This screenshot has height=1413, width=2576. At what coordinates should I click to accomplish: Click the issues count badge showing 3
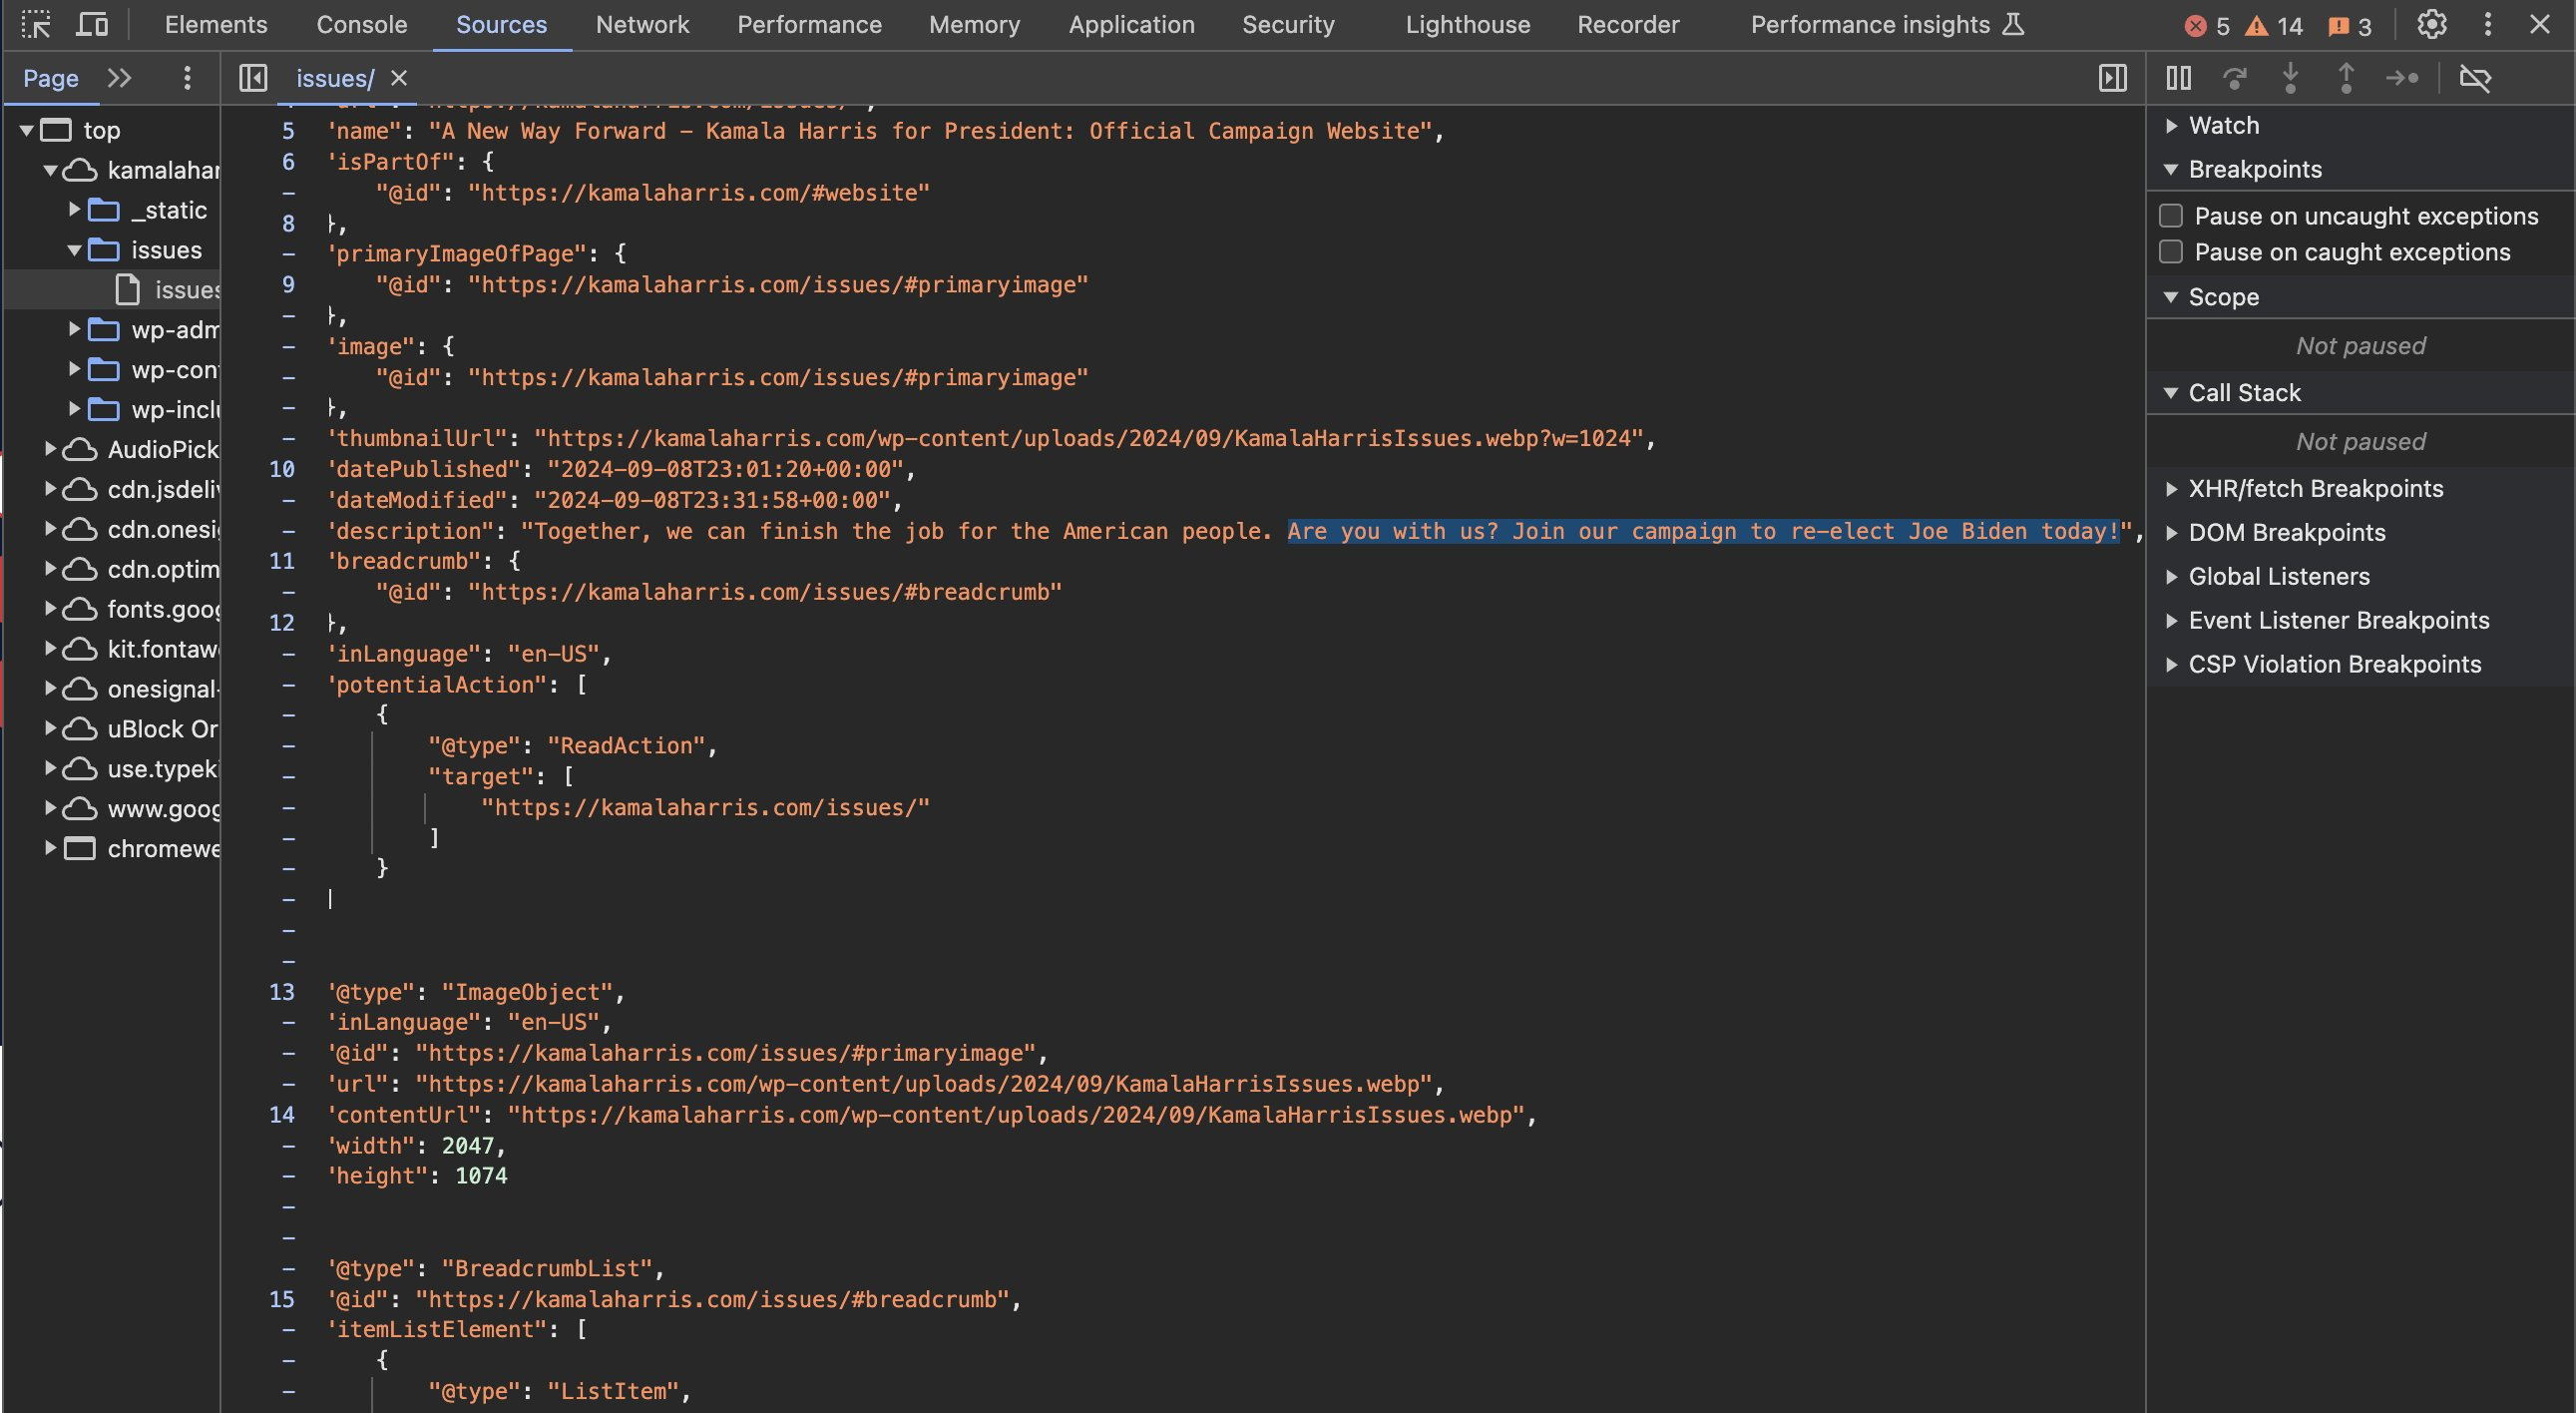pos(2349,26)
